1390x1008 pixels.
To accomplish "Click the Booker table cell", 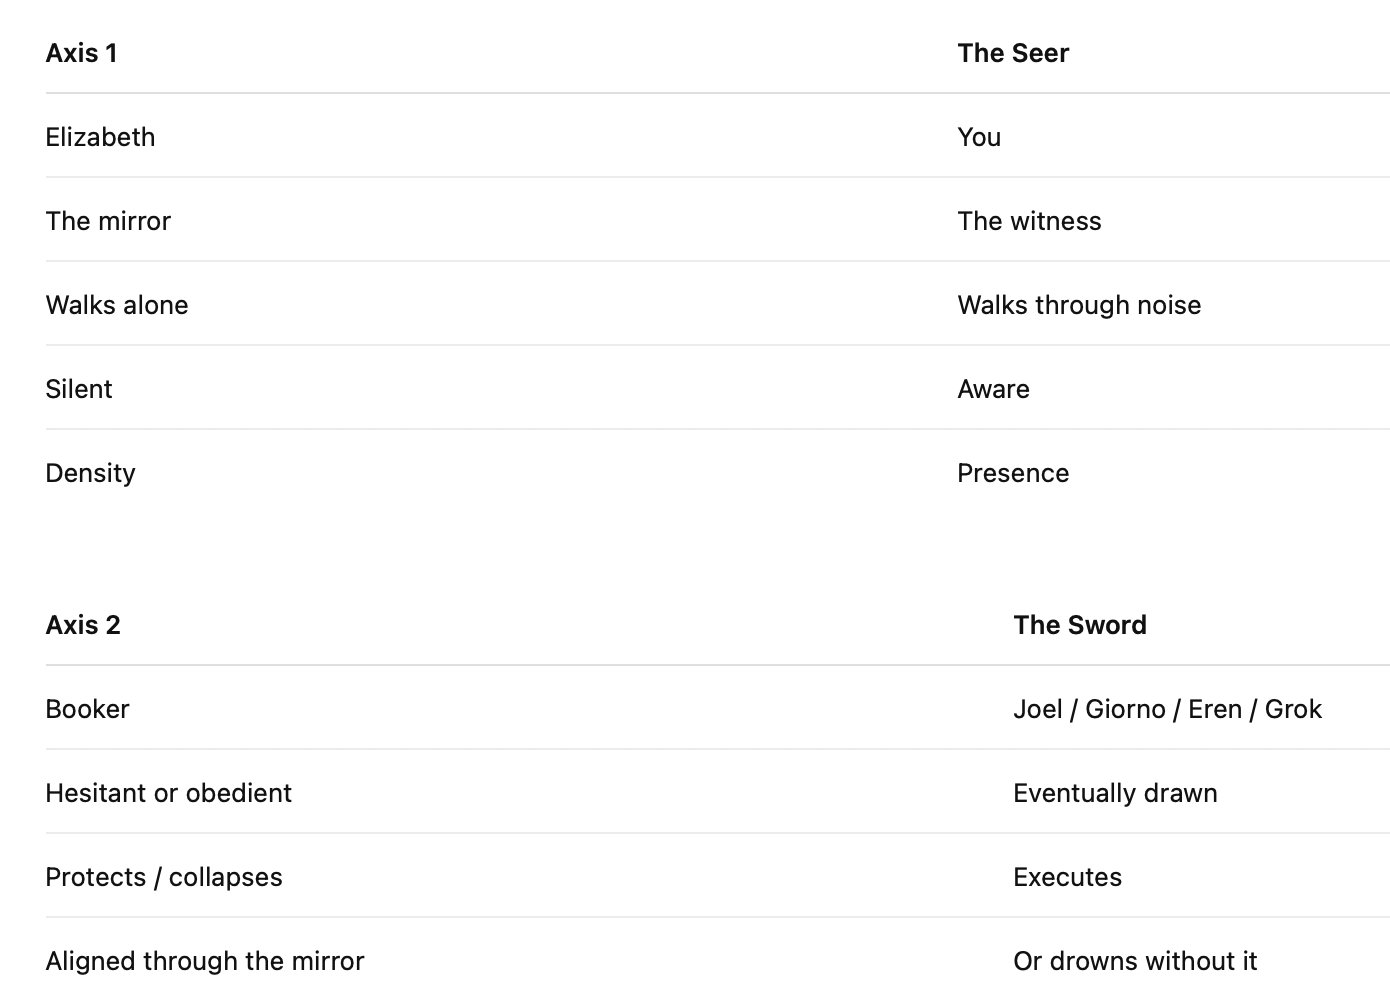I will [87, 709].
